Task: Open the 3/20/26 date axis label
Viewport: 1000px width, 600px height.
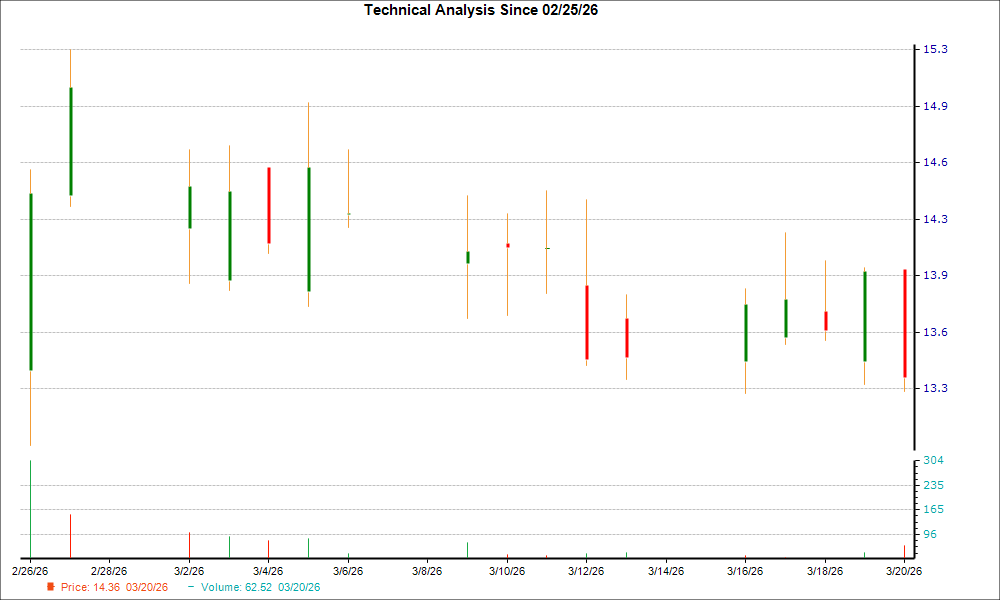Action: 906,570
